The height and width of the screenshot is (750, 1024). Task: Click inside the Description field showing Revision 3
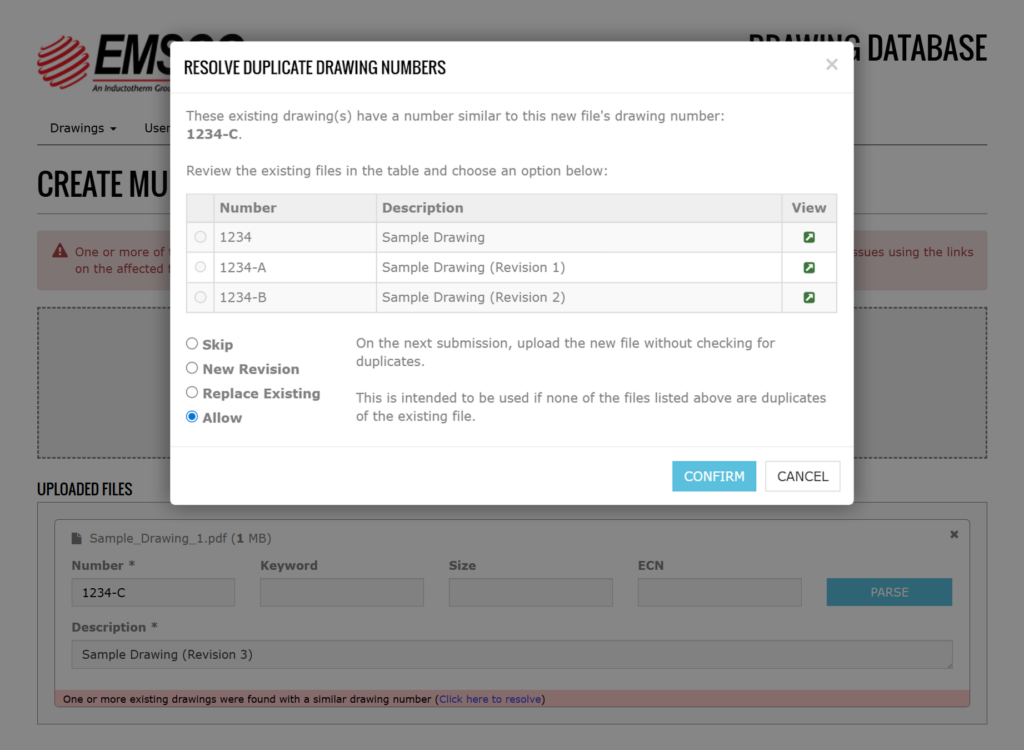click(510, 654)
